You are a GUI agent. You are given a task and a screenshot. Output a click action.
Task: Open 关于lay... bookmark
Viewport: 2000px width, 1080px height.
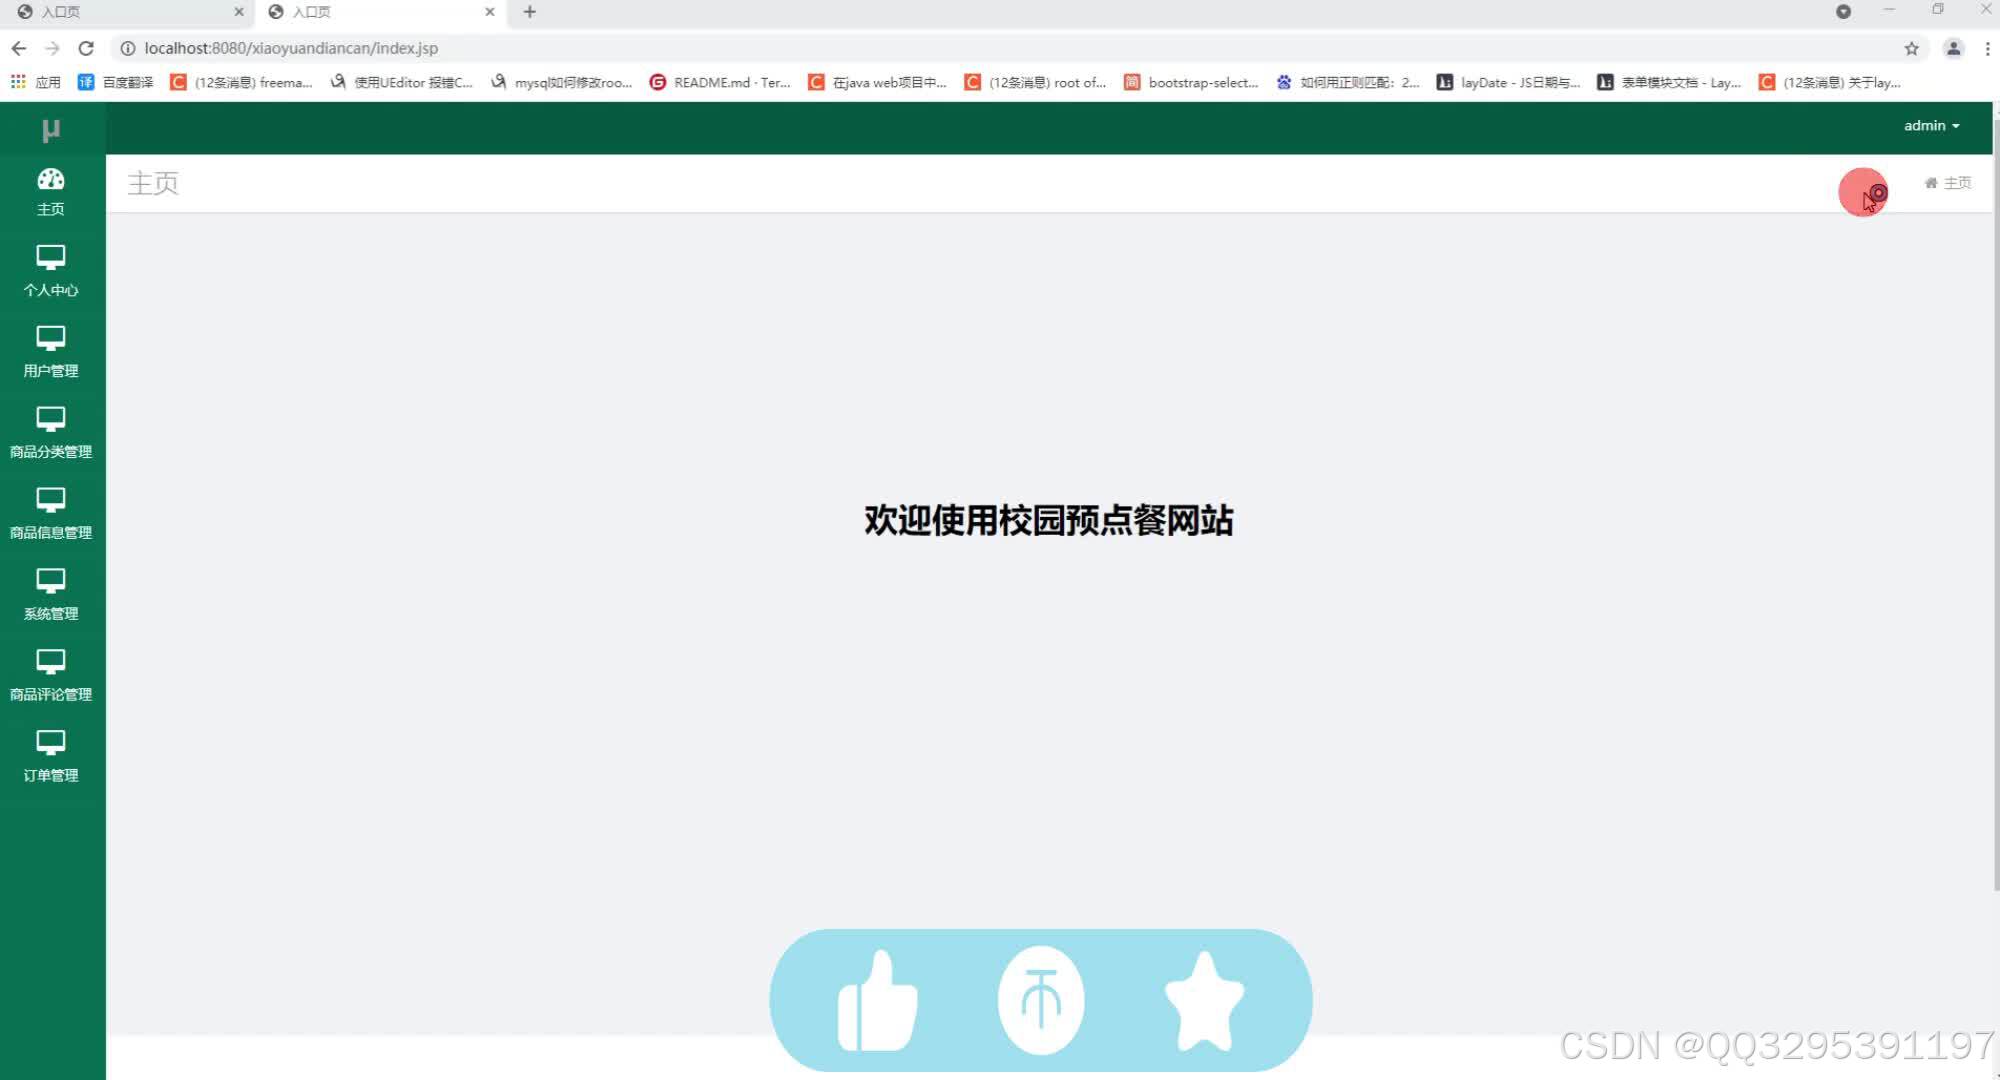pos(1831,82)
